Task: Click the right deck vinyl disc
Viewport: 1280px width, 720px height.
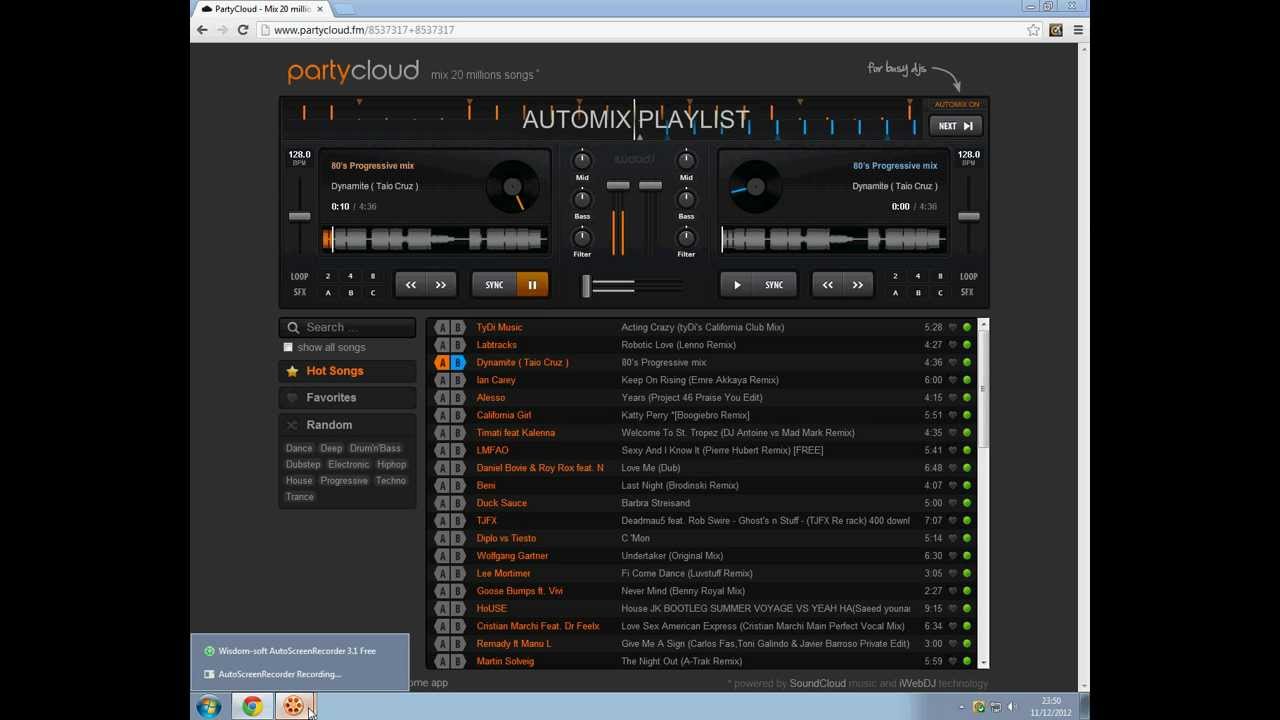Action: coord(755,187)
